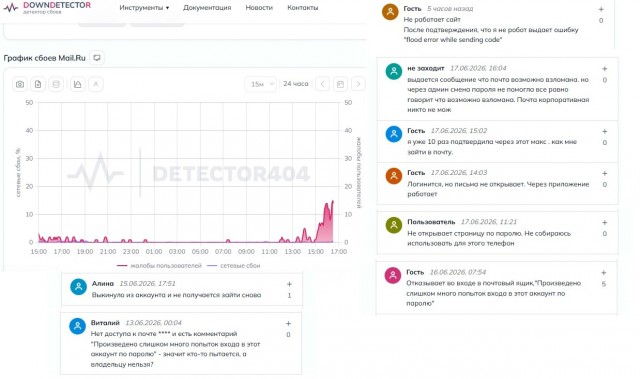Go to next period with right arrow

pos(358,84)
